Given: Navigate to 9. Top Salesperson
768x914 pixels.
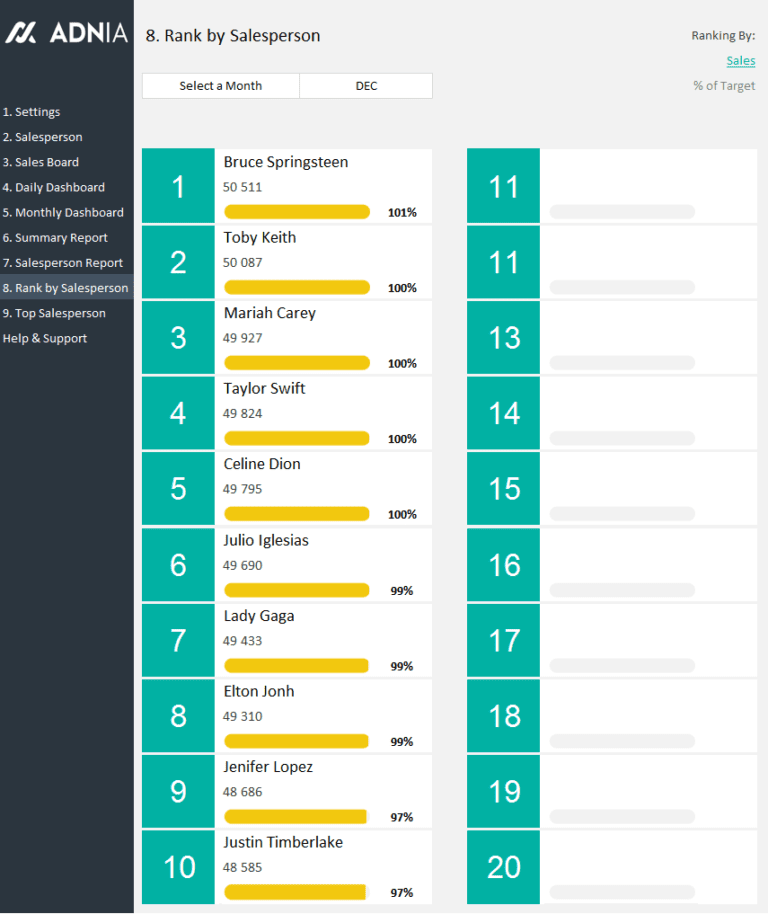Looking at the screenshot, I should pos(54,312).
